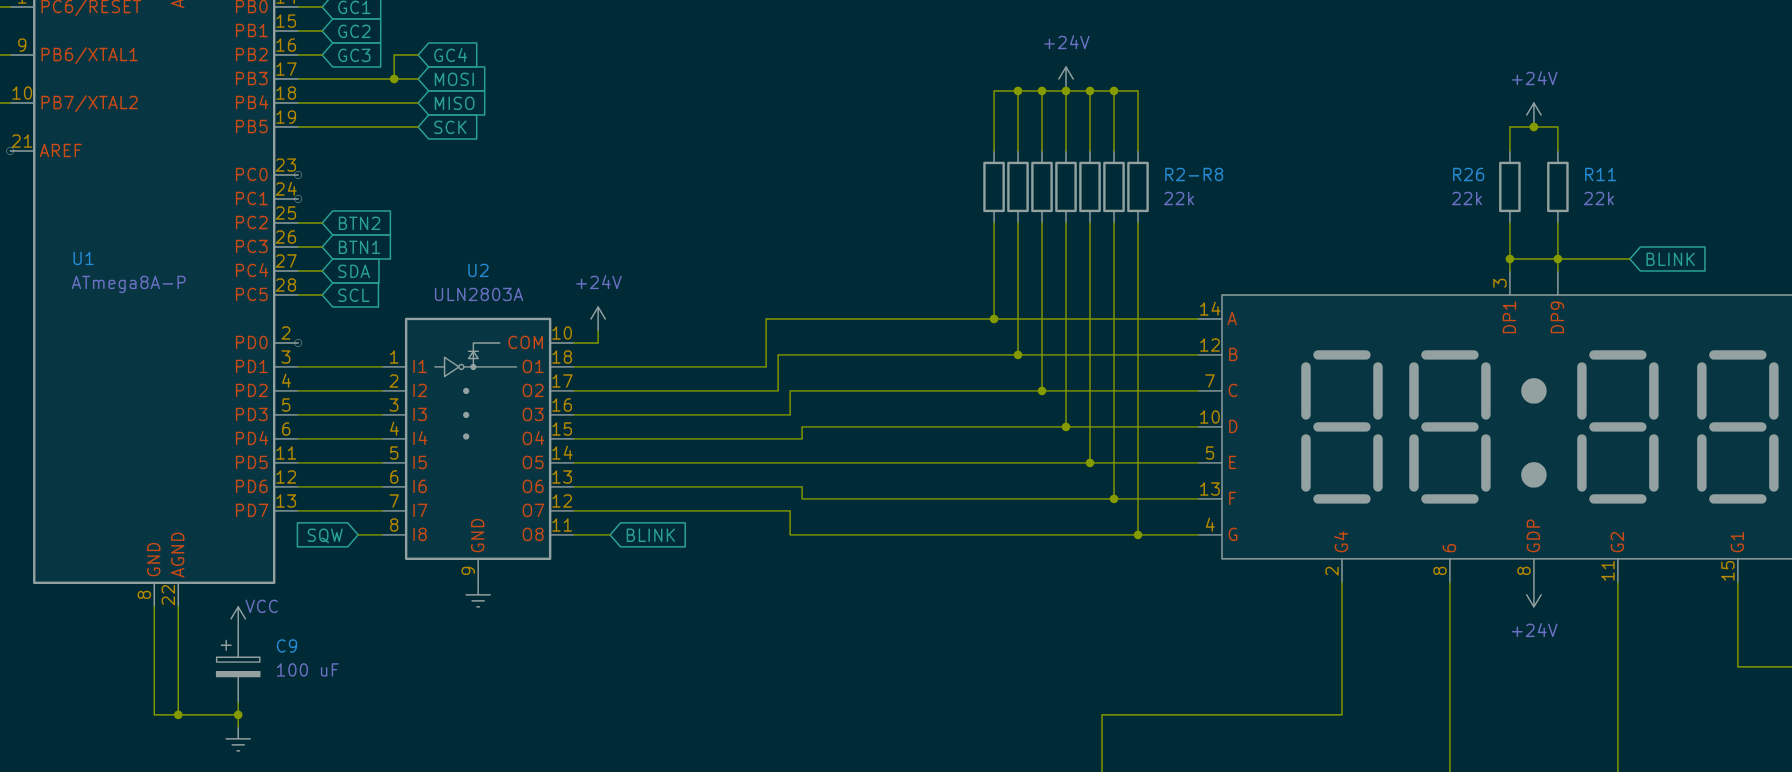
Task: Click the 22k value under R2-R8
Action: tap(1179, 199)
